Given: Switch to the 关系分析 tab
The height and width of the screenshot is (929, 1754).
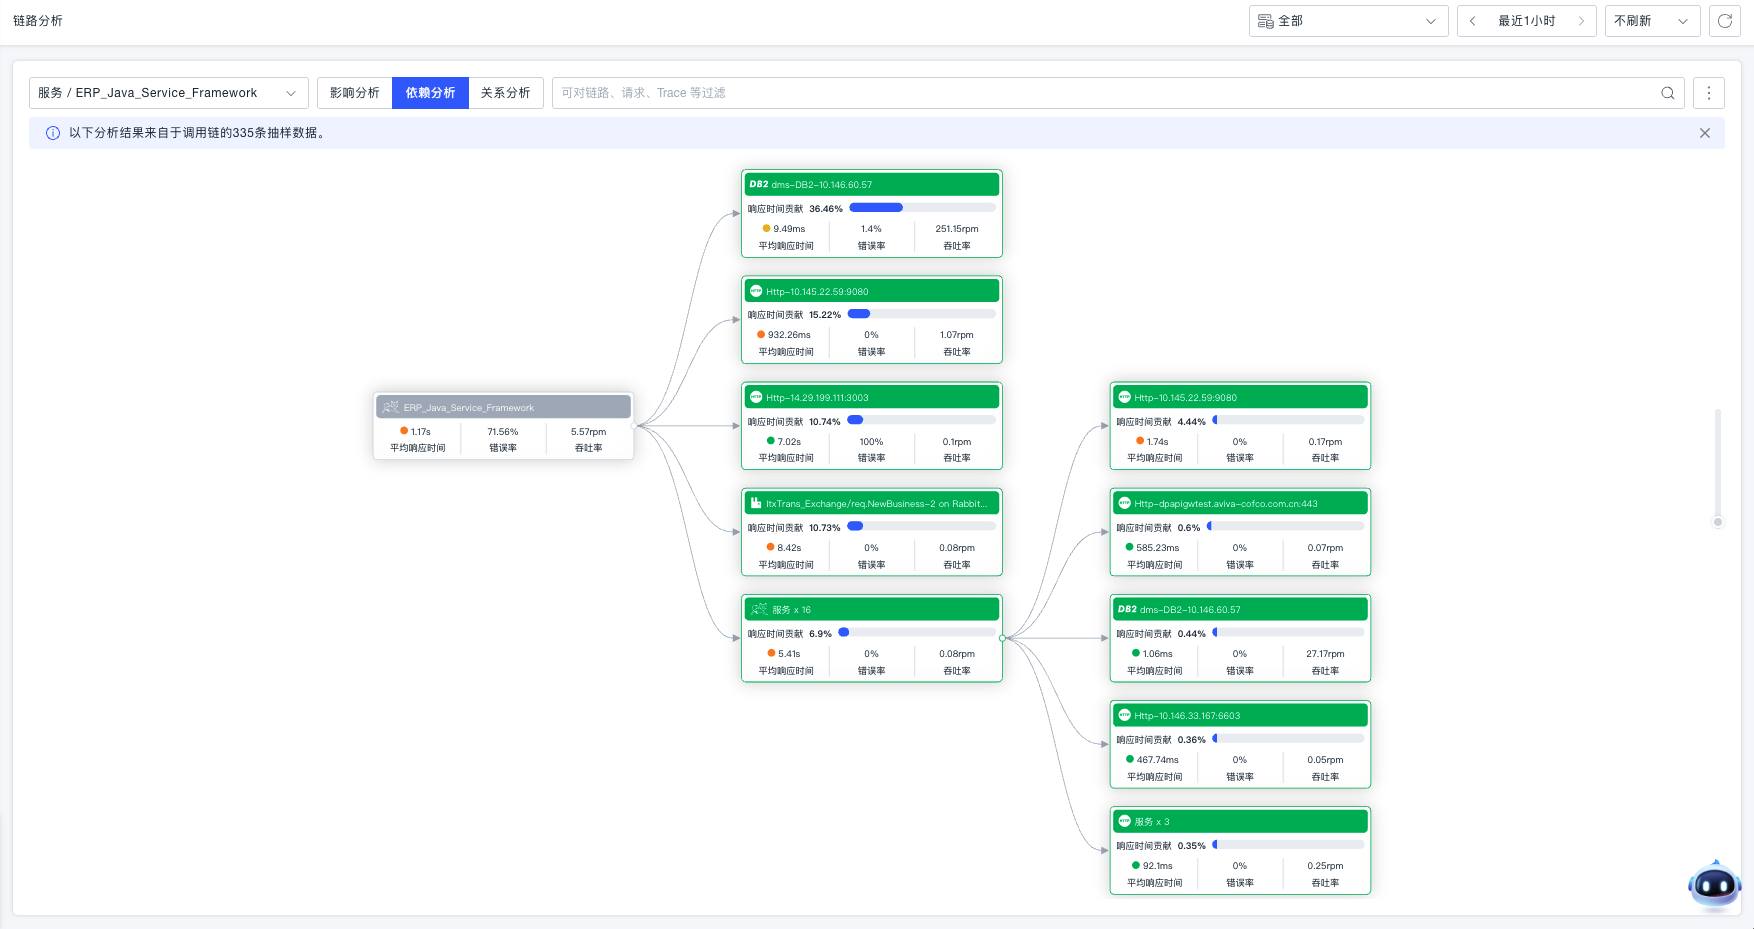Looking at the screenshot, I should click(506, 93).
